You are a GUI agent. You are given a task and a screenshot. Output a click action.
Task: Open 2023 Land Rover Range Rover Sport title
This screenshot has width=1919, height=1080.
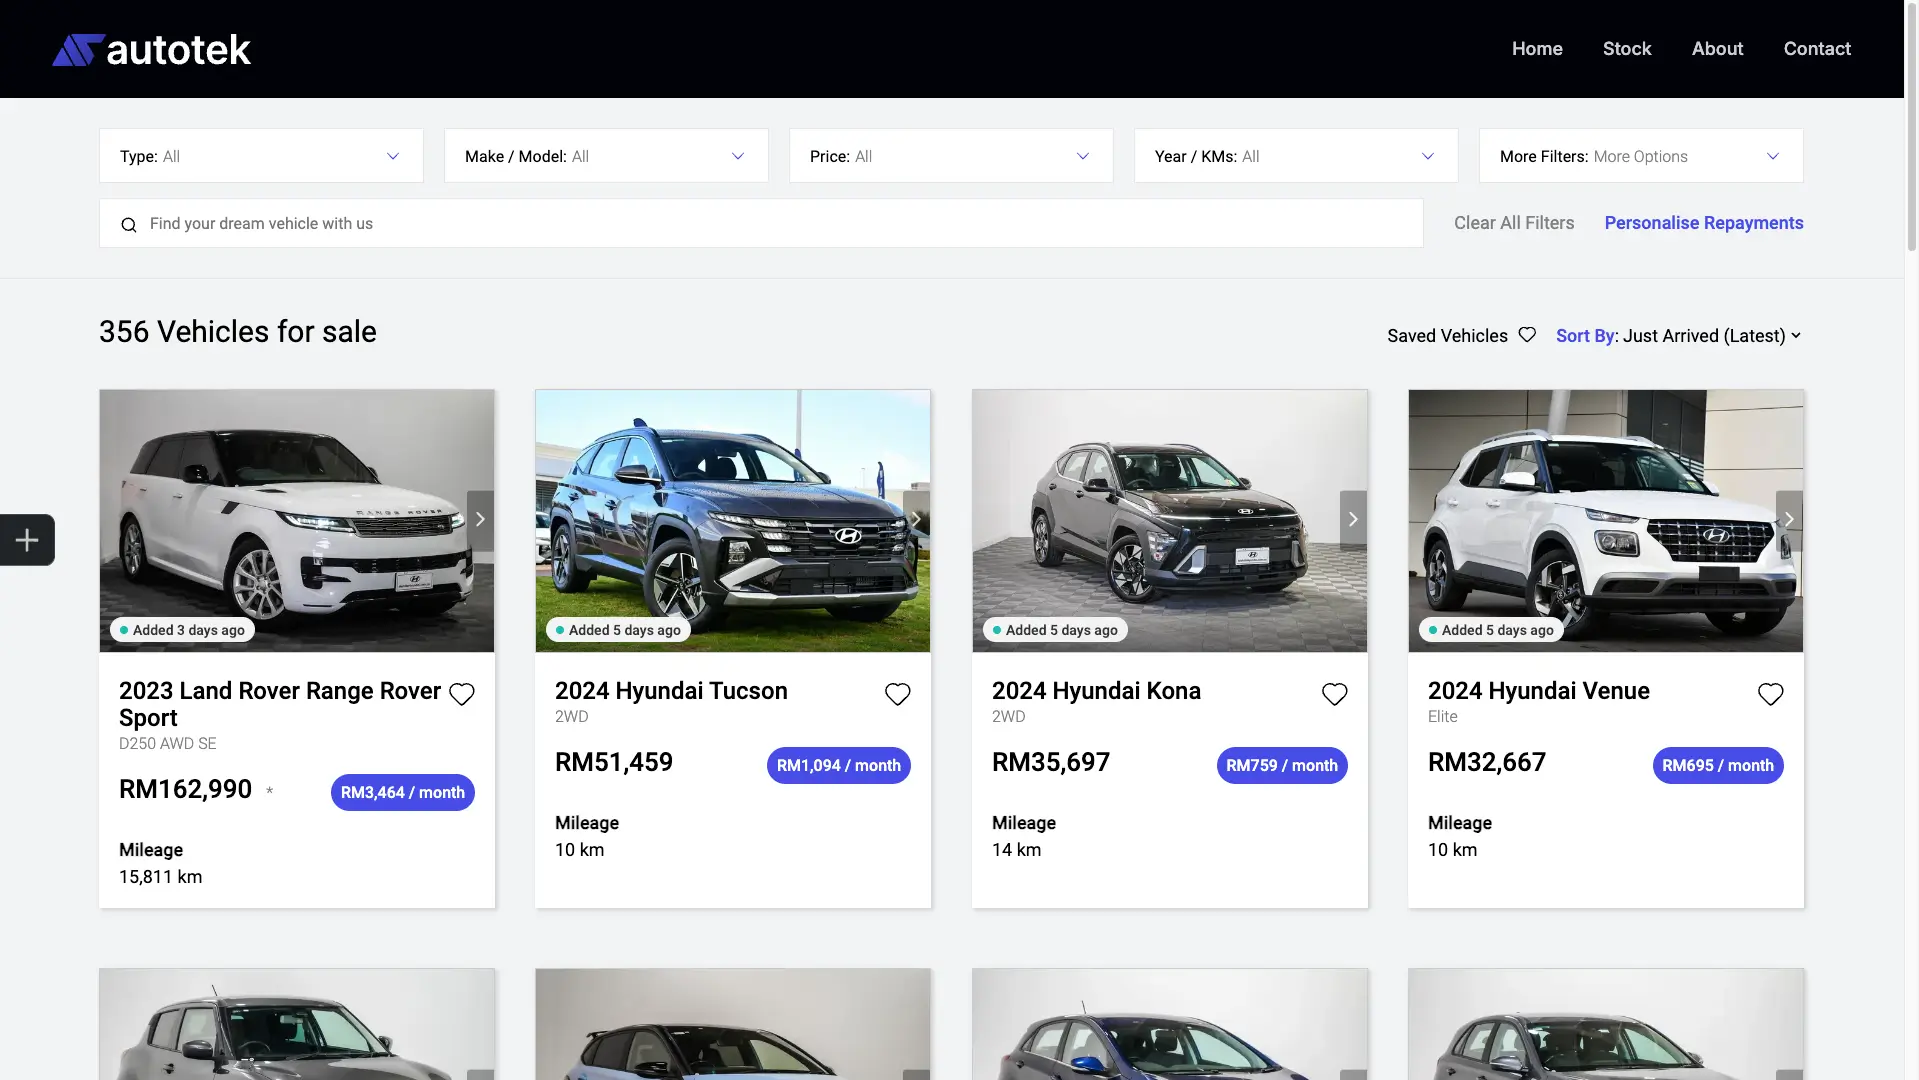(280, 704)
